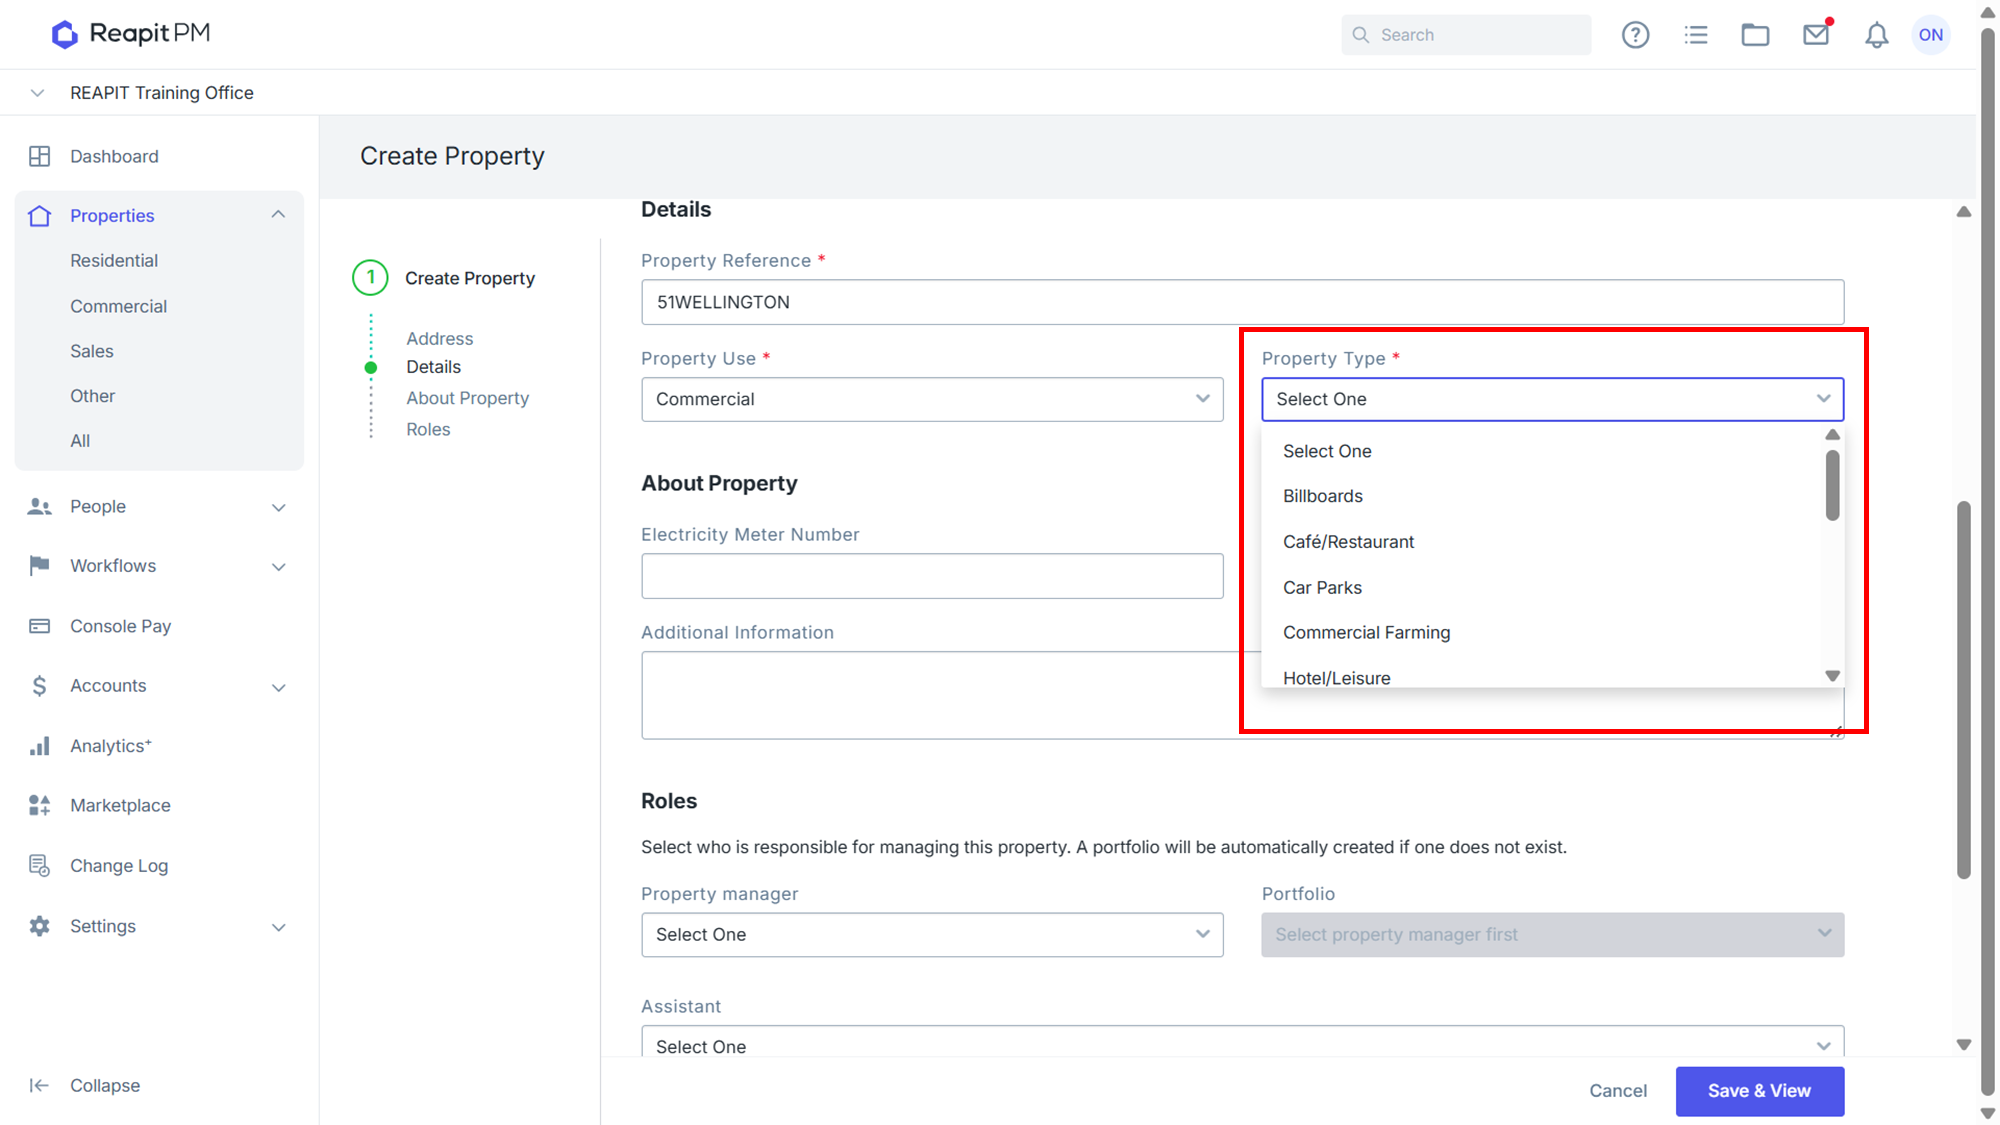Click the Marketplace icon
Screen dimensions: 2000x1125
click(x=40, y=805)
